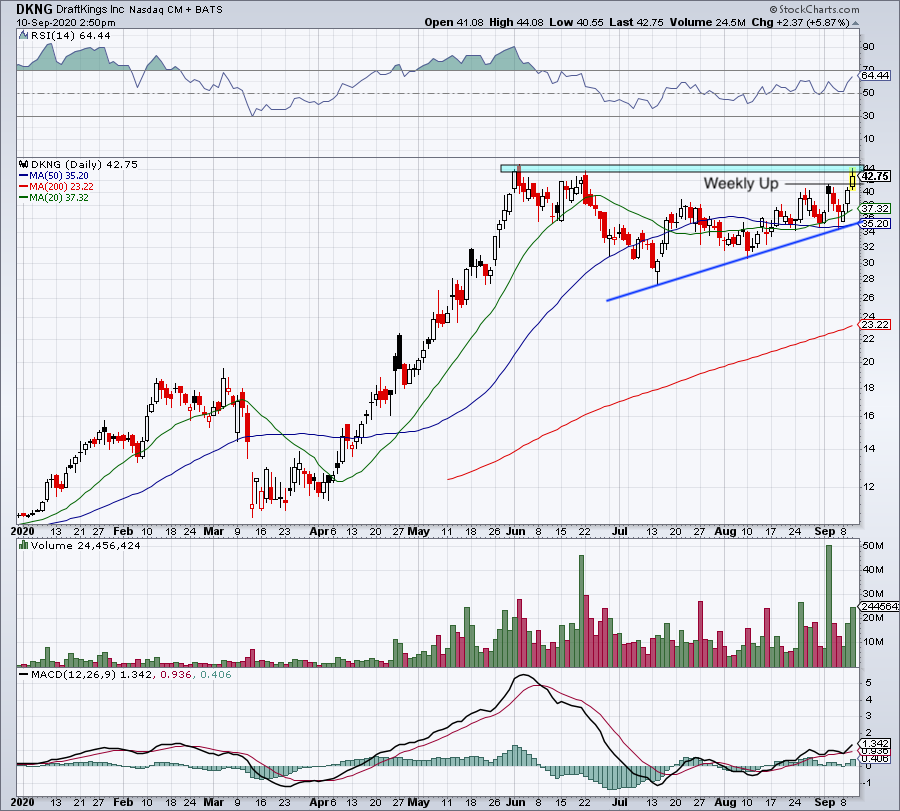The width and height of the screenshot is (900, 811).
Task: Click the 24456424 volume tag on right axis
Action: 879,606
